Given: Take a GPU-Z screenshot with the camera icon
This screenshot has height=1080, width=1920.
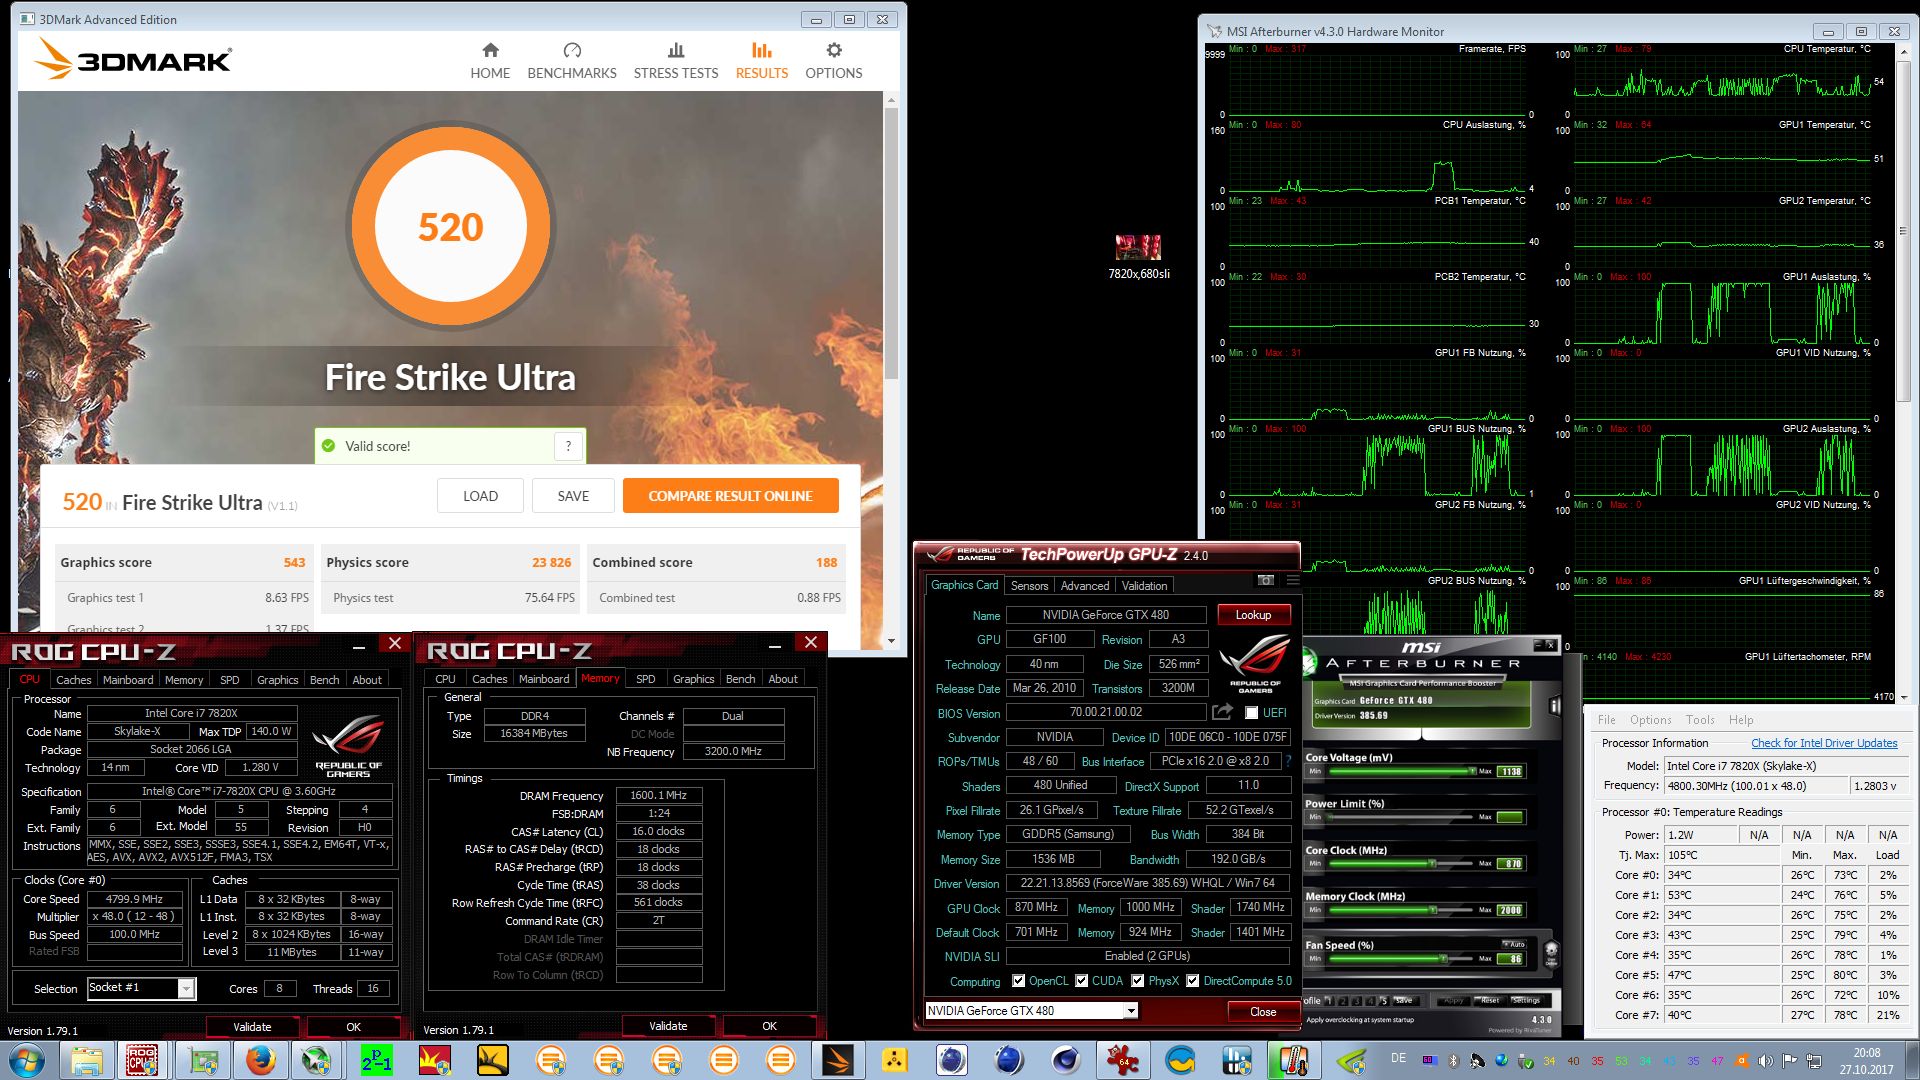Looking at the screenshot, I should coord(1266,580).
